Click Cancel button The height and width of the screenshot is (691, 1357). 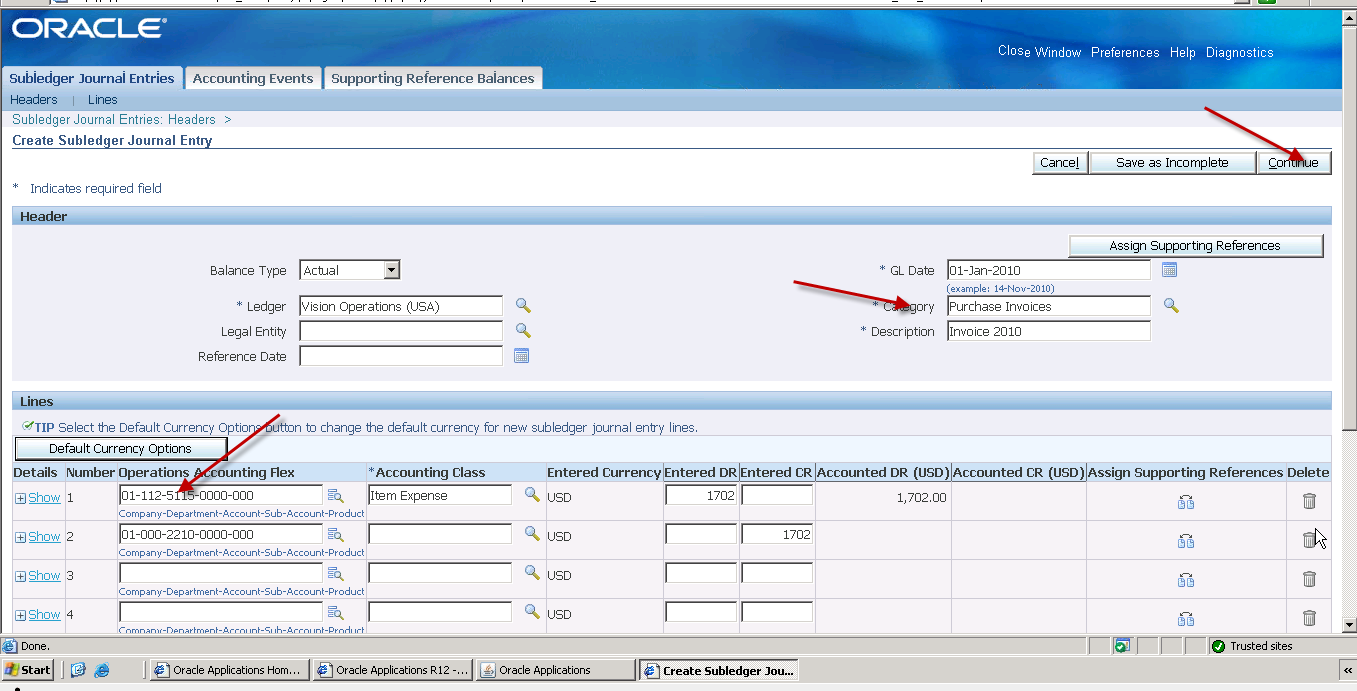coord(1060,163)
